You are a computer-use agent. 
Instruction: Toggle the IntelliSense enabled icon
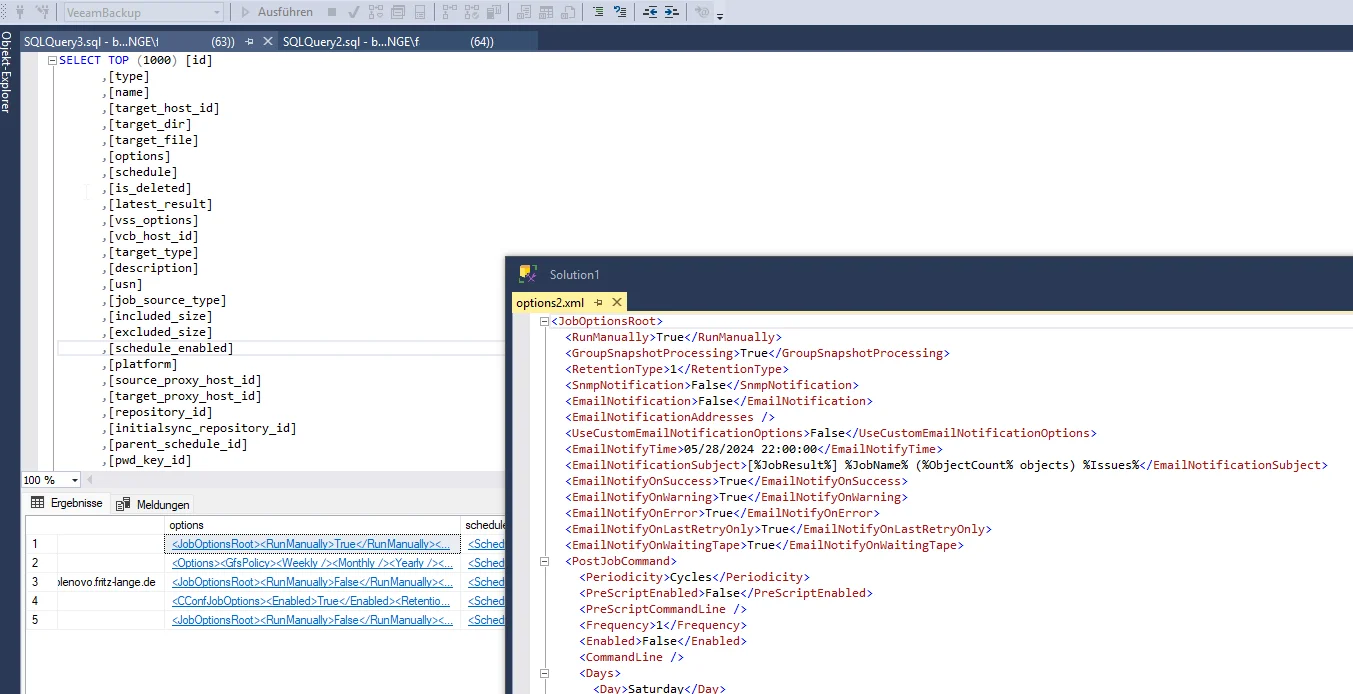click(420, 12)
